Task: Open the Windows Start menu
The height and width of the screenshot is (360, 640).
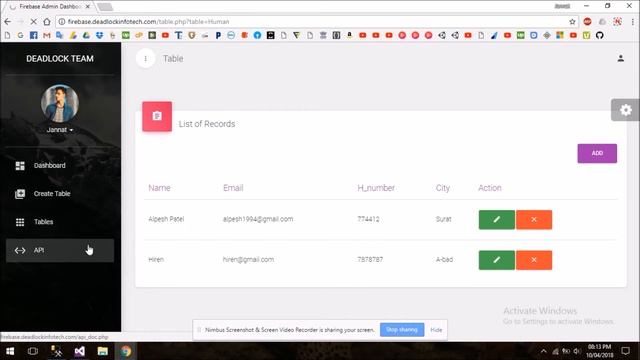Action: coord(10,351)
